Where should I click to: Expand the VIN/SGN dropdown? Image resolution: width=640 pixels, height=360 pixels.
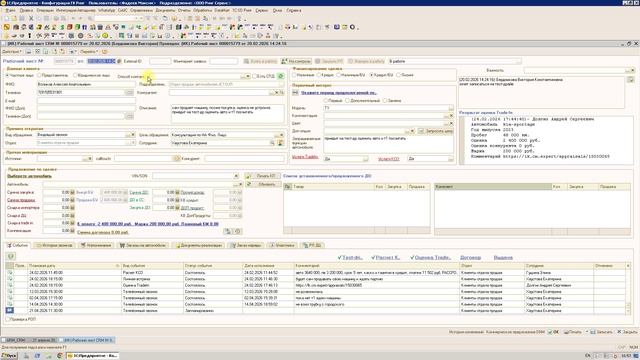(236, 176)
